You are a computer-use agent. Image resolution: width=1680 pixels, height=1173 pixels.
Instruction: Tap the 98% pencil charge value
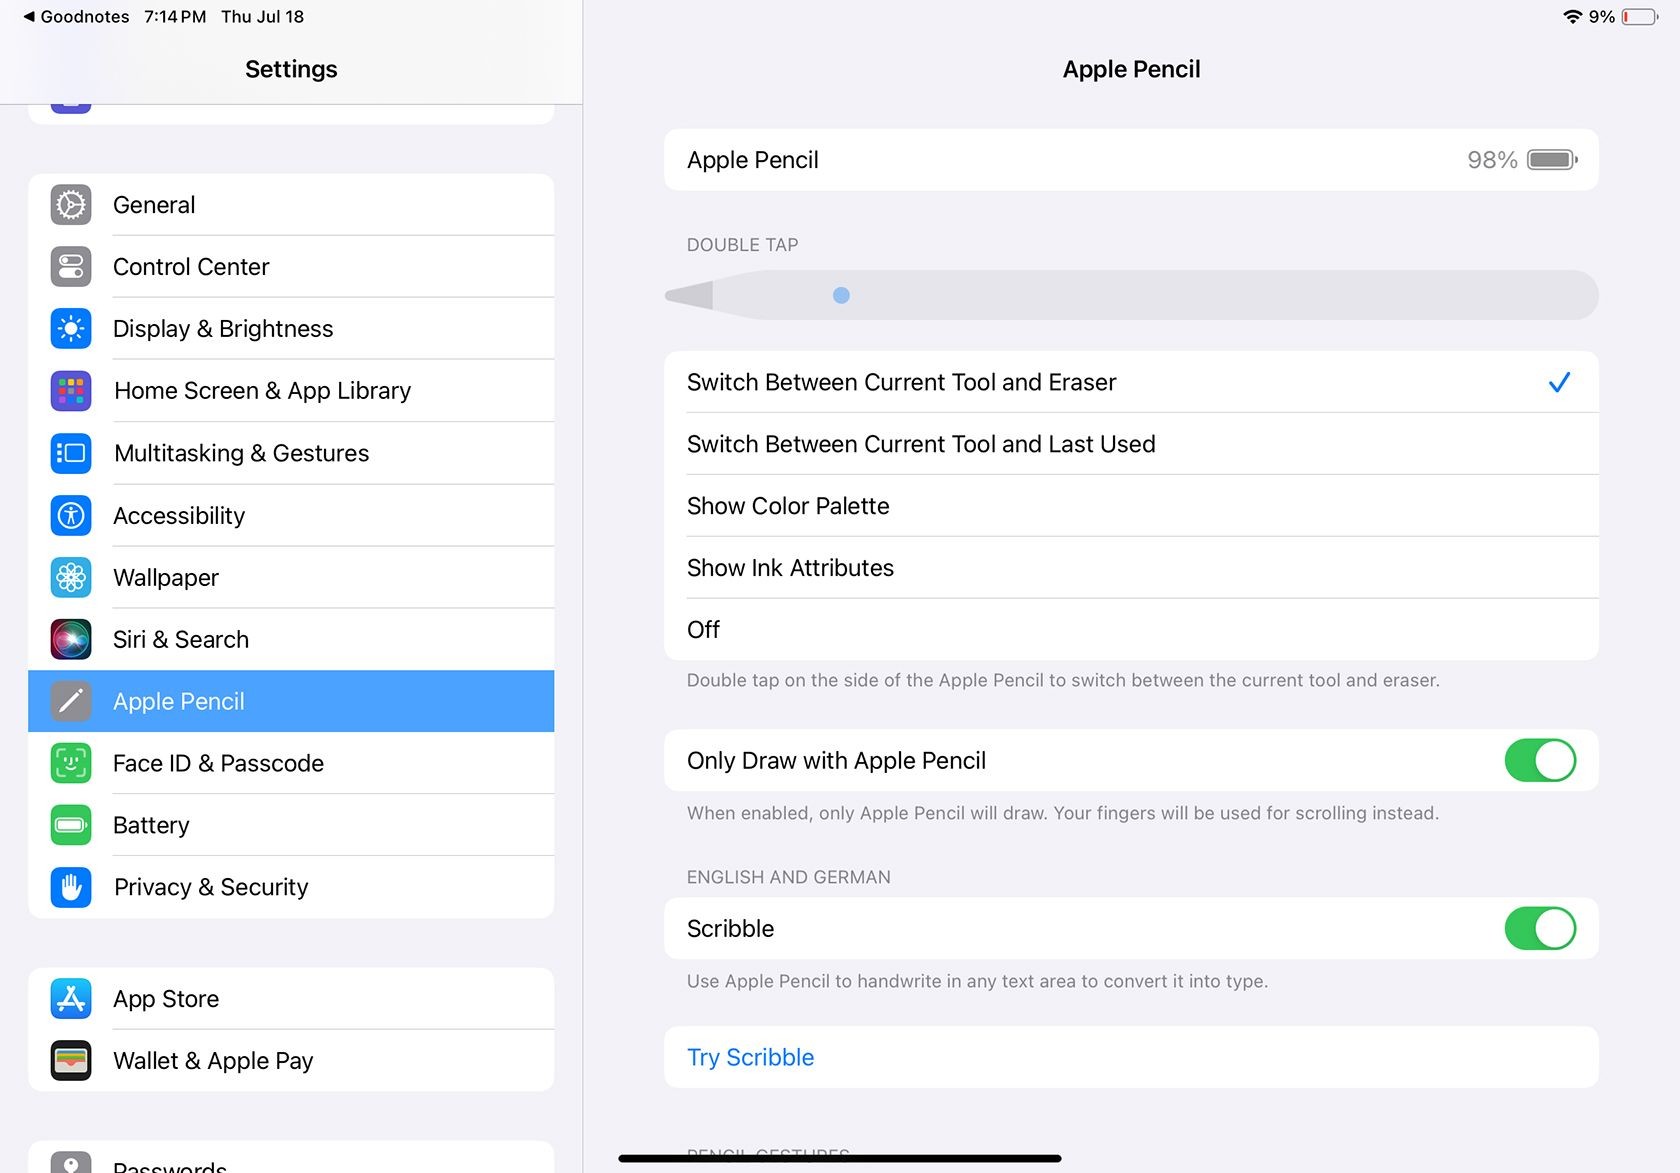[1492, 160]
